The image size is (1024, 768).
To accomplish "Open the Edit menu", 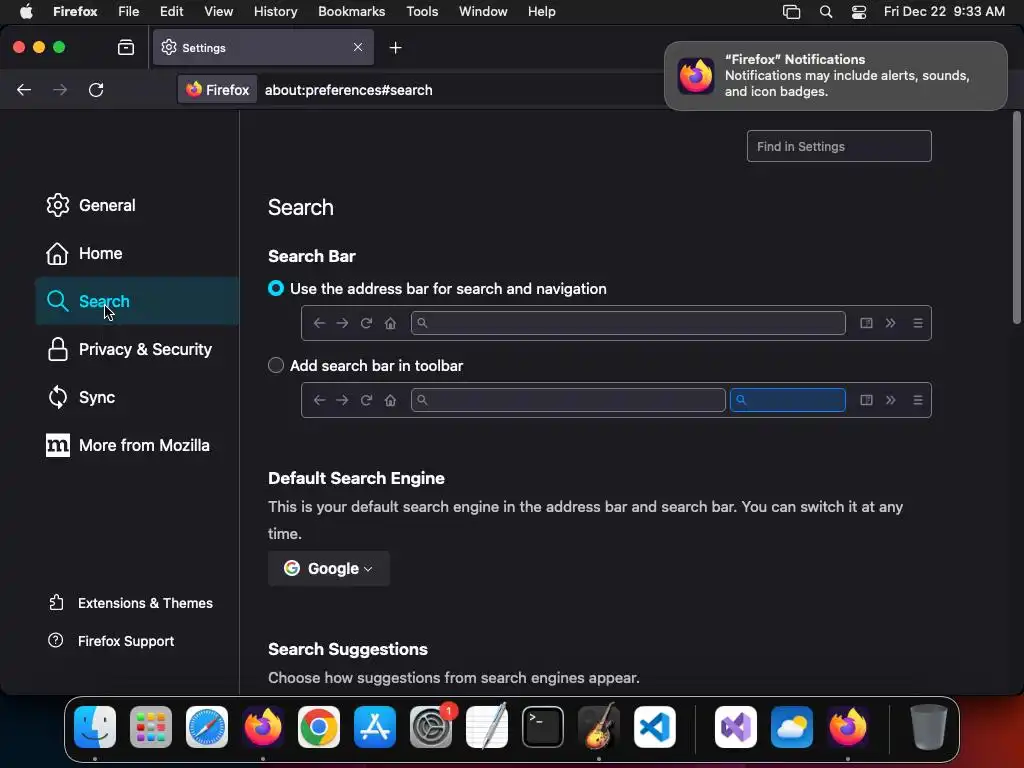I will [172, 11].
